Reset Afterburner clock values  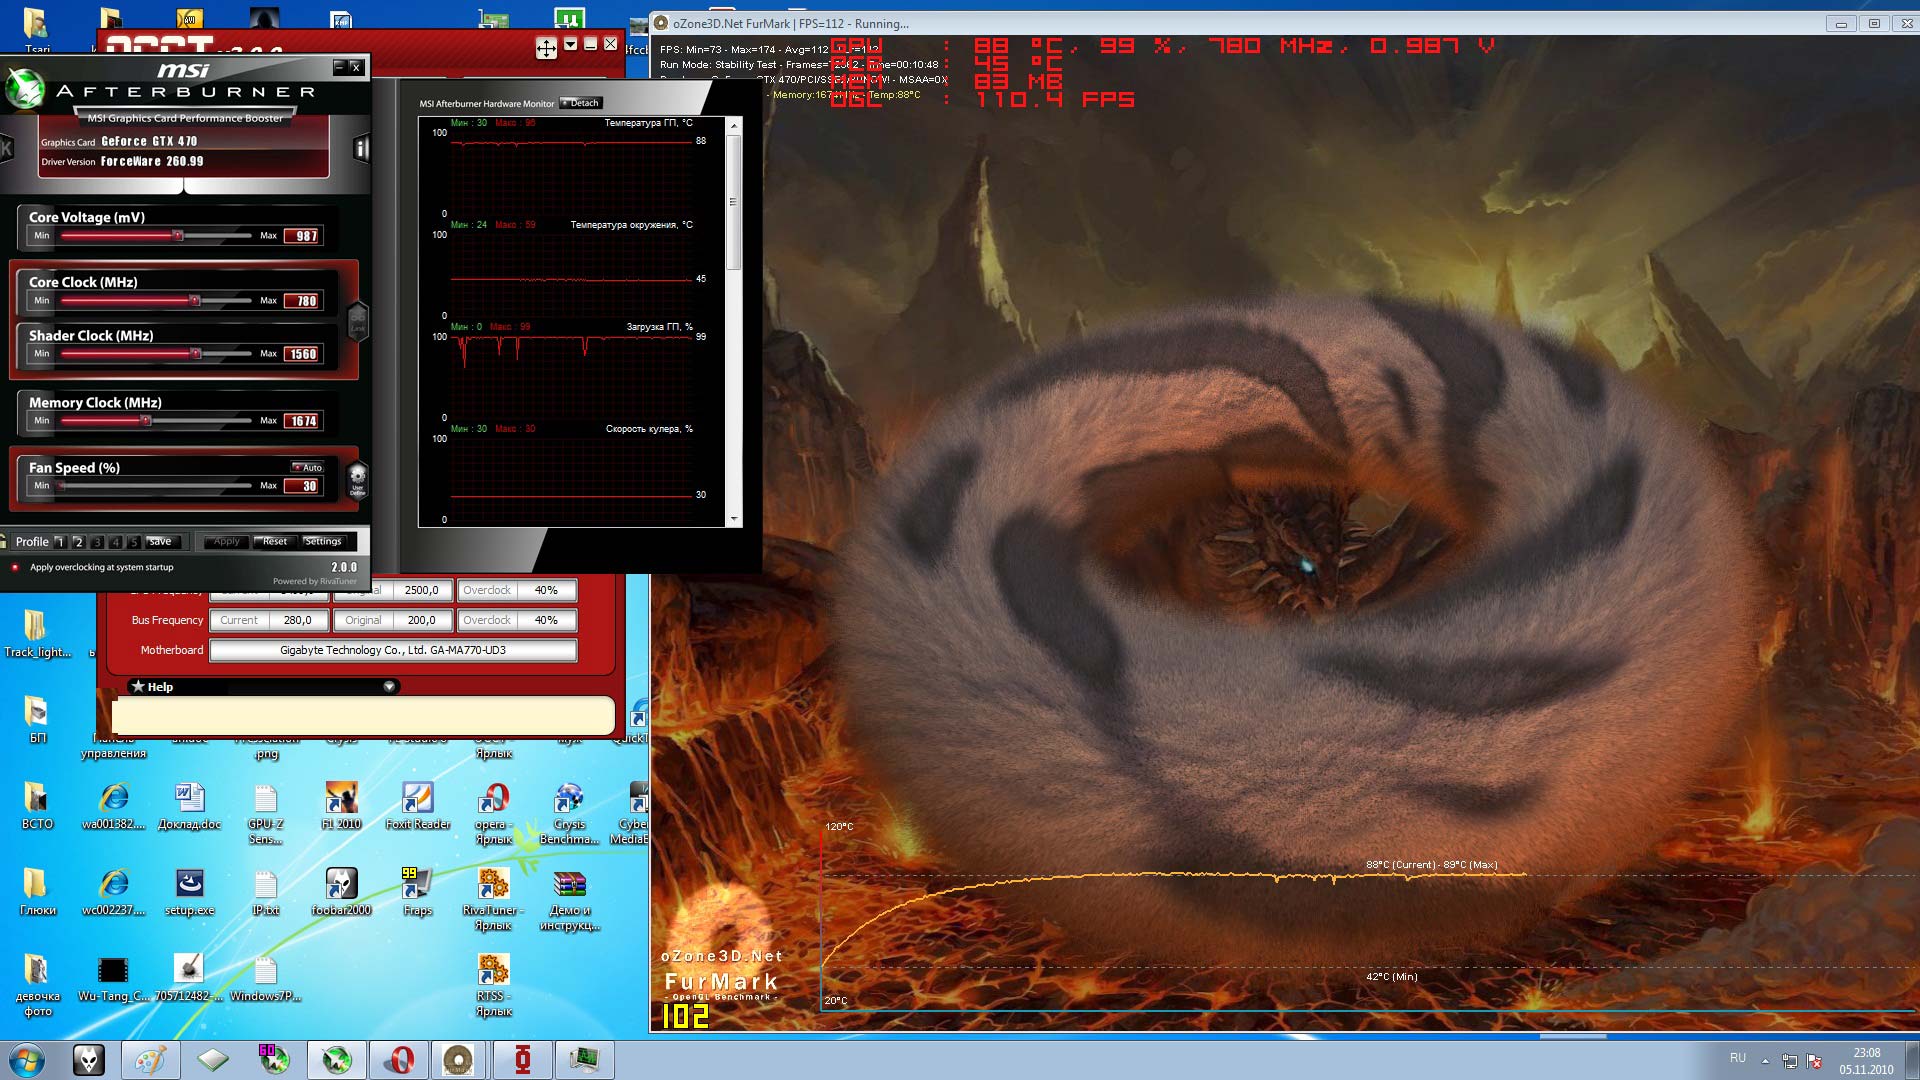(274, 541)
